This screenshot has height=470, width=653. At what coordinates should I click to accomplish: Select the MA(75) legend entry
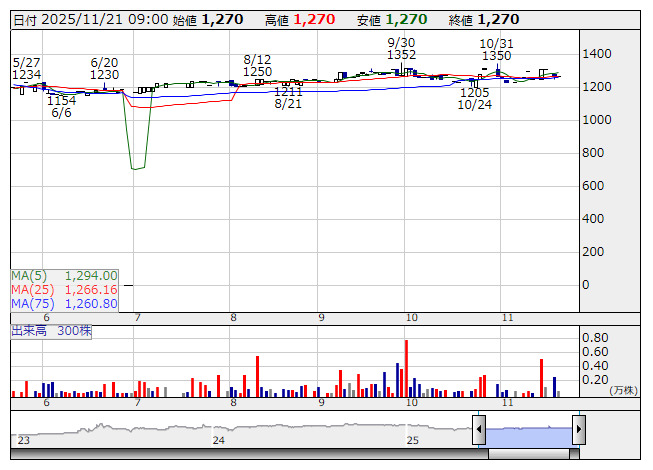pos(65,303)
